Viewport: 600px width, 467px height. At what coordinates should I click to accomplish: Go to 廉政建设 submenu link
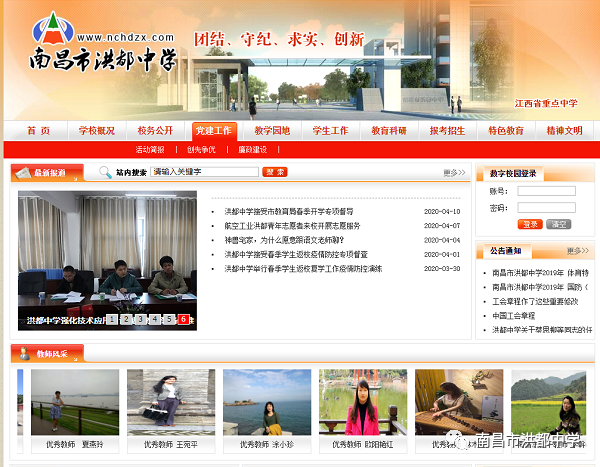coord(253,150)
